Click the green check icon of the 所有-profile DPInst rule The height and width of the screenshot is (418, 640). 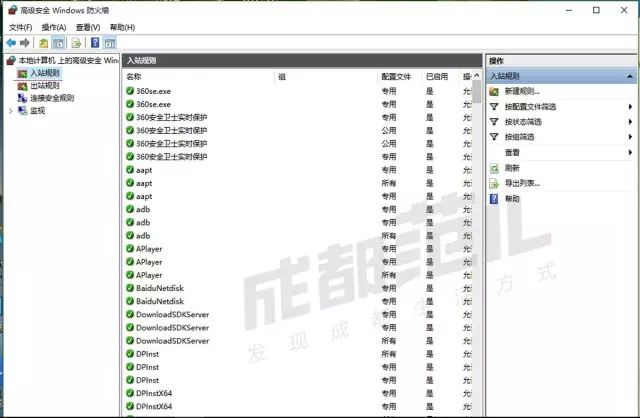coord(130,354)
